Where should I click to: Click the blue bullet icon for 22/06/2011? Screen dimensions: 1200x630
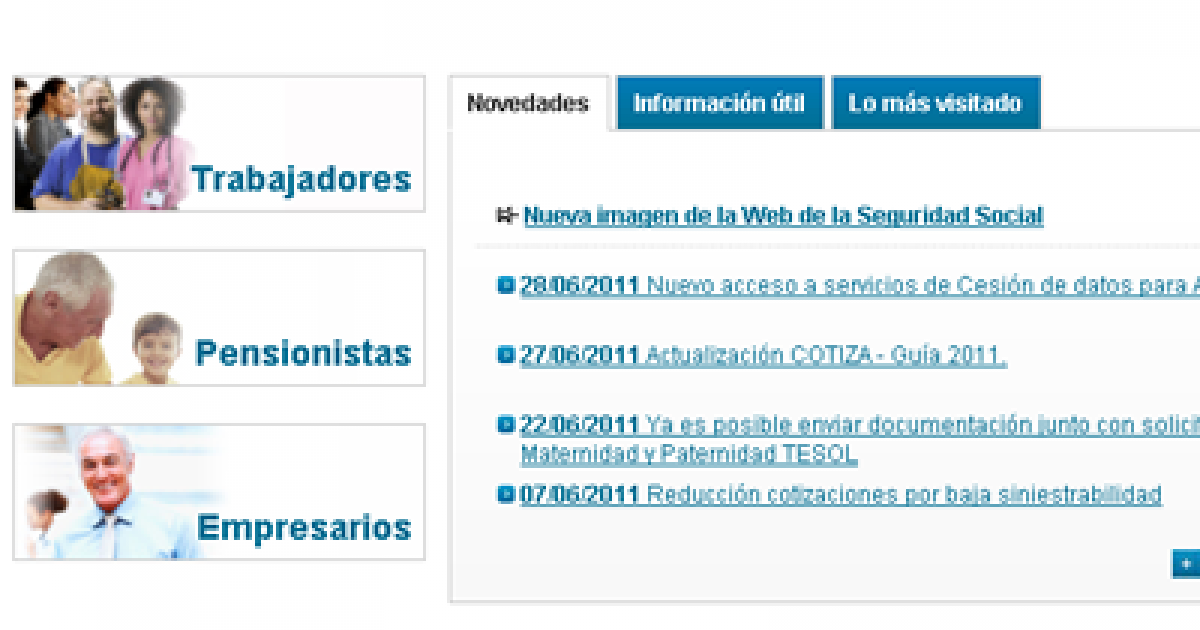506,424
